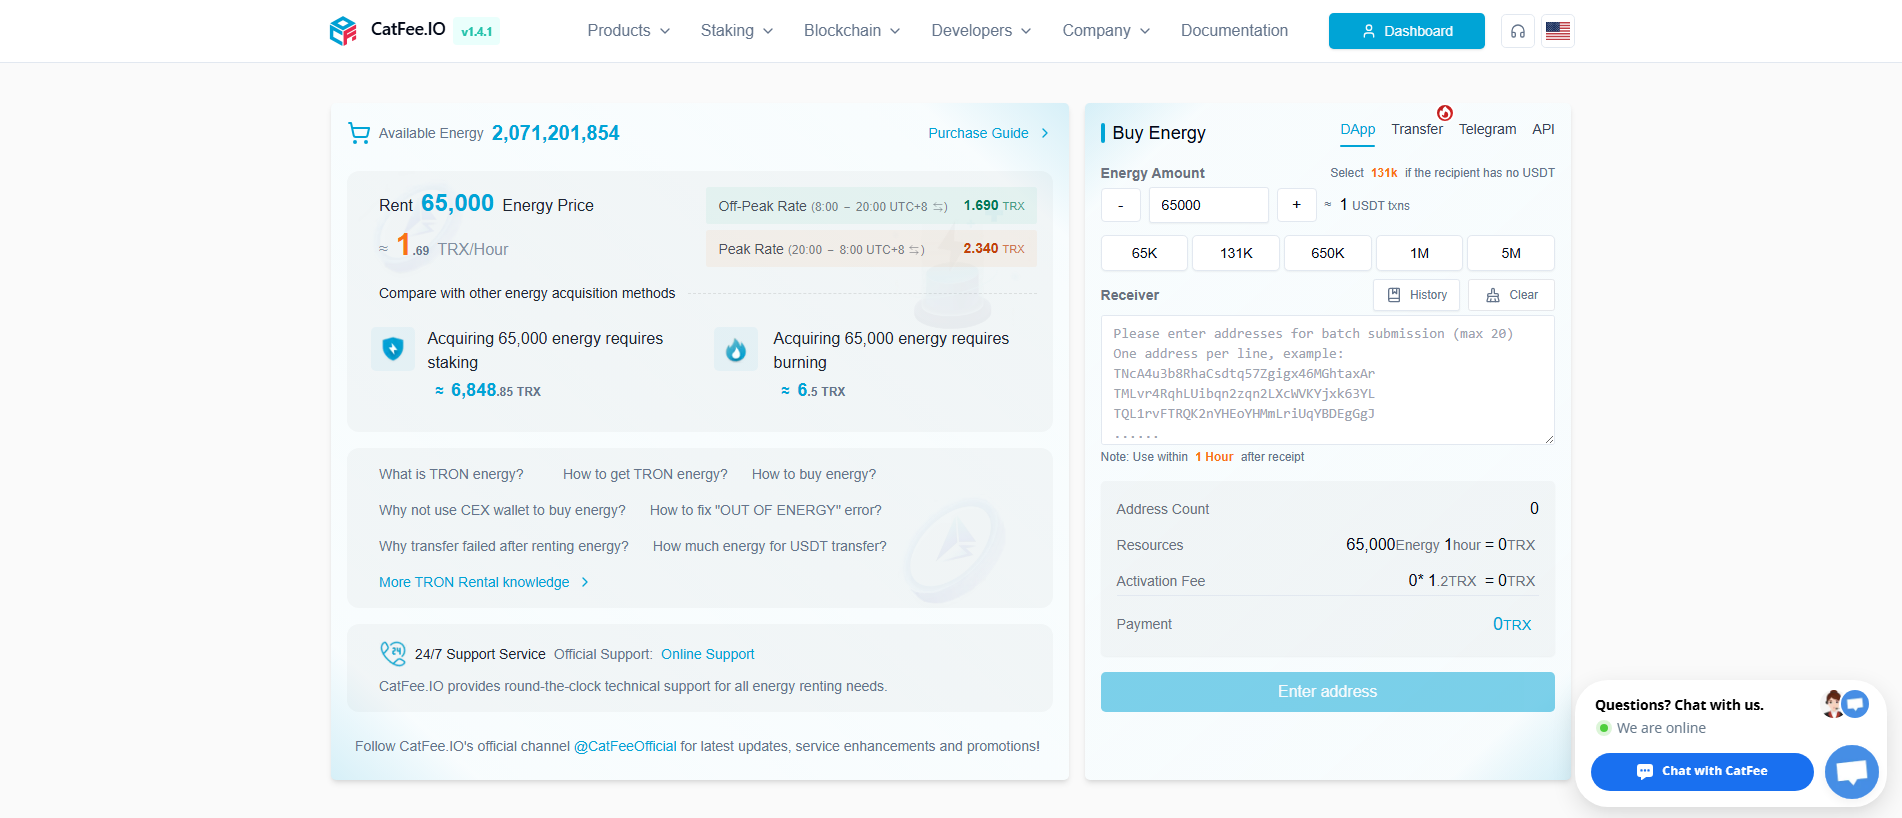Image resolution: width=1902 pixels, height=818 pixels.
Task: Expand the Company menu
Action: [x=1106, y=31]
